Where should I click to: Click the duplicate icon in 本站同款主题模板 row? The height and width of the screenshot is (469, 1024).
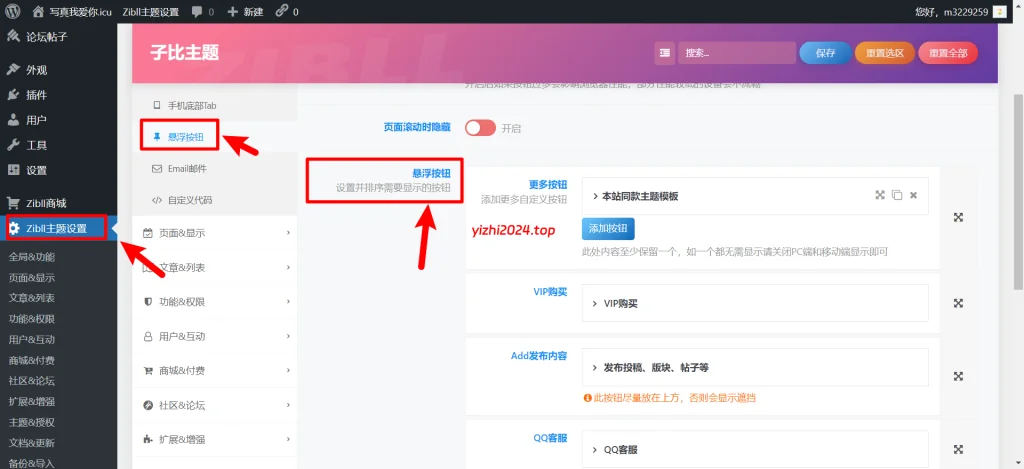click(897, 195)
